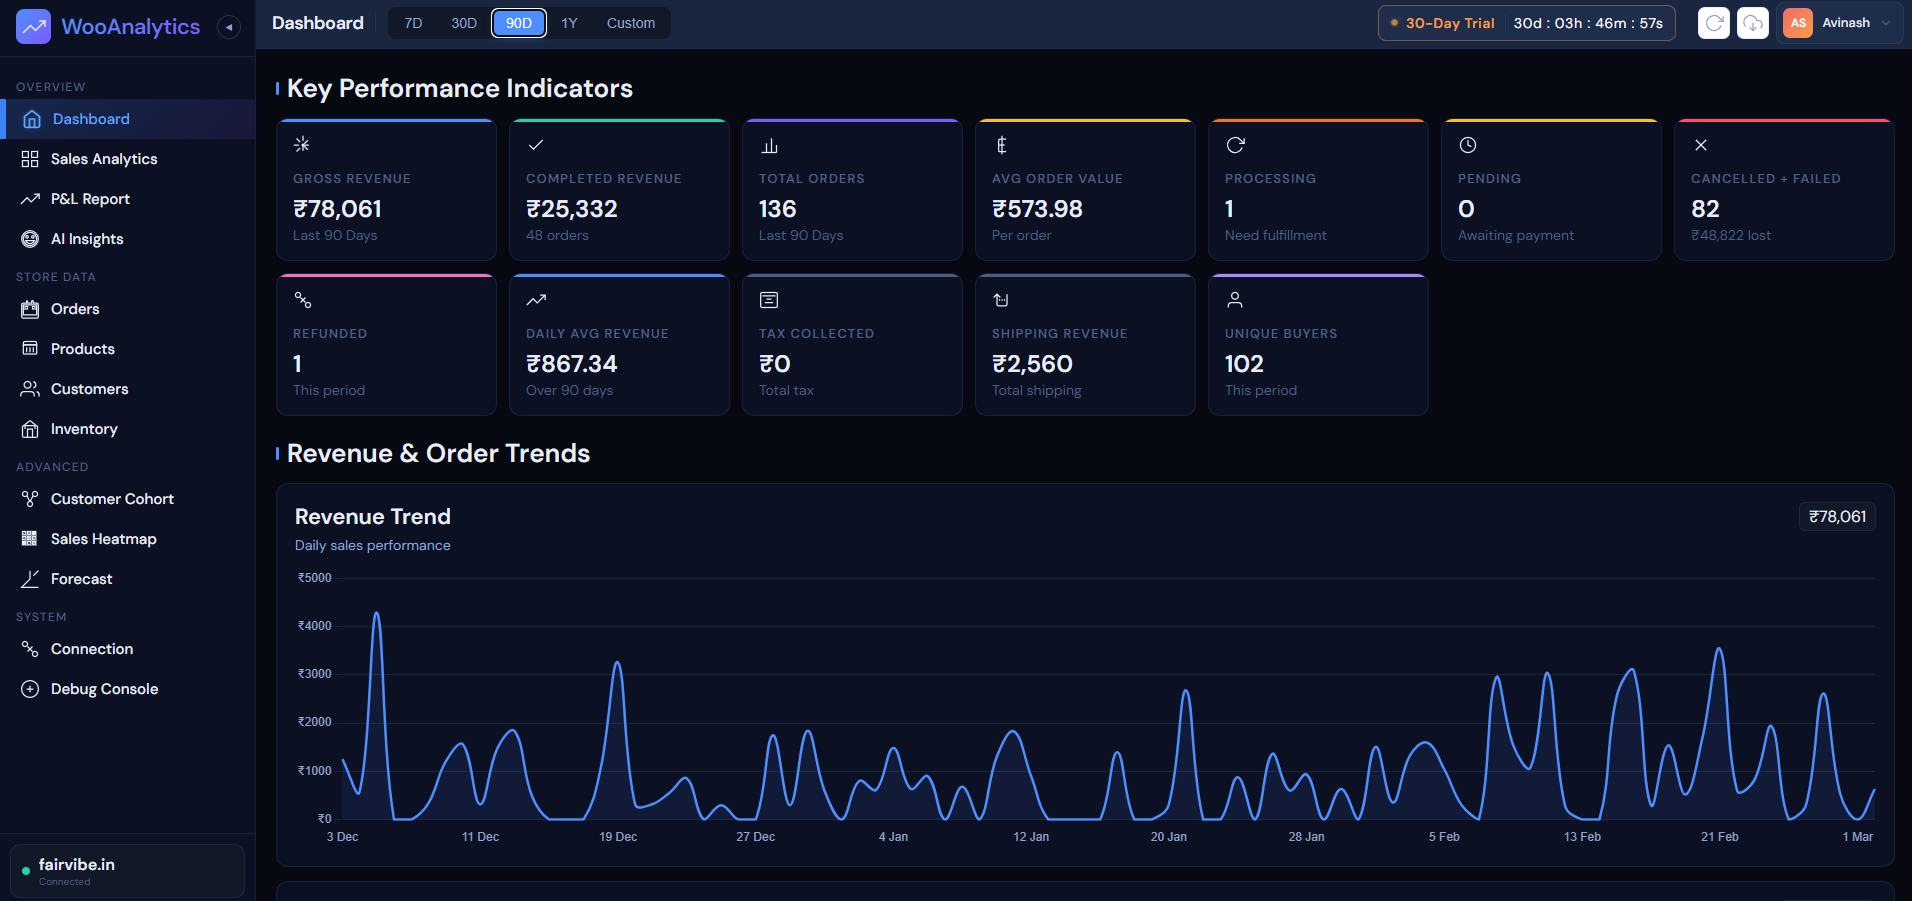Open the Avinash account dropdown

tap(1848, 22)
